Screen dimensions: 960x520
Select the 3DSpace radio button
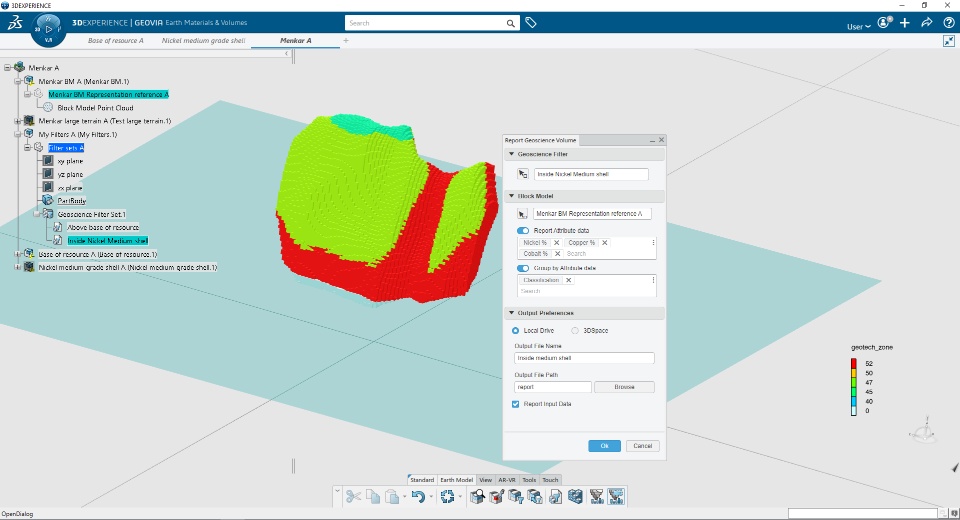point(575,331)
